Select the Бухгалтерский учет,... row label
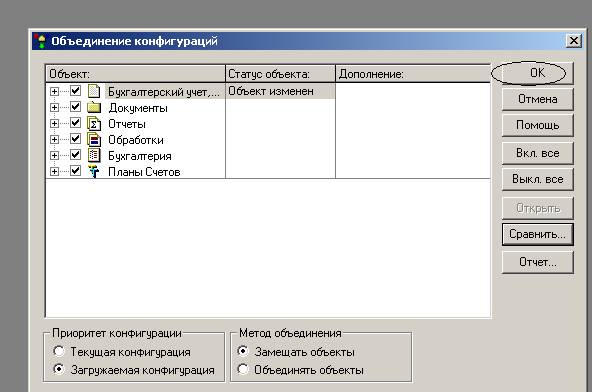592x392 pixels. pos(164,92)
